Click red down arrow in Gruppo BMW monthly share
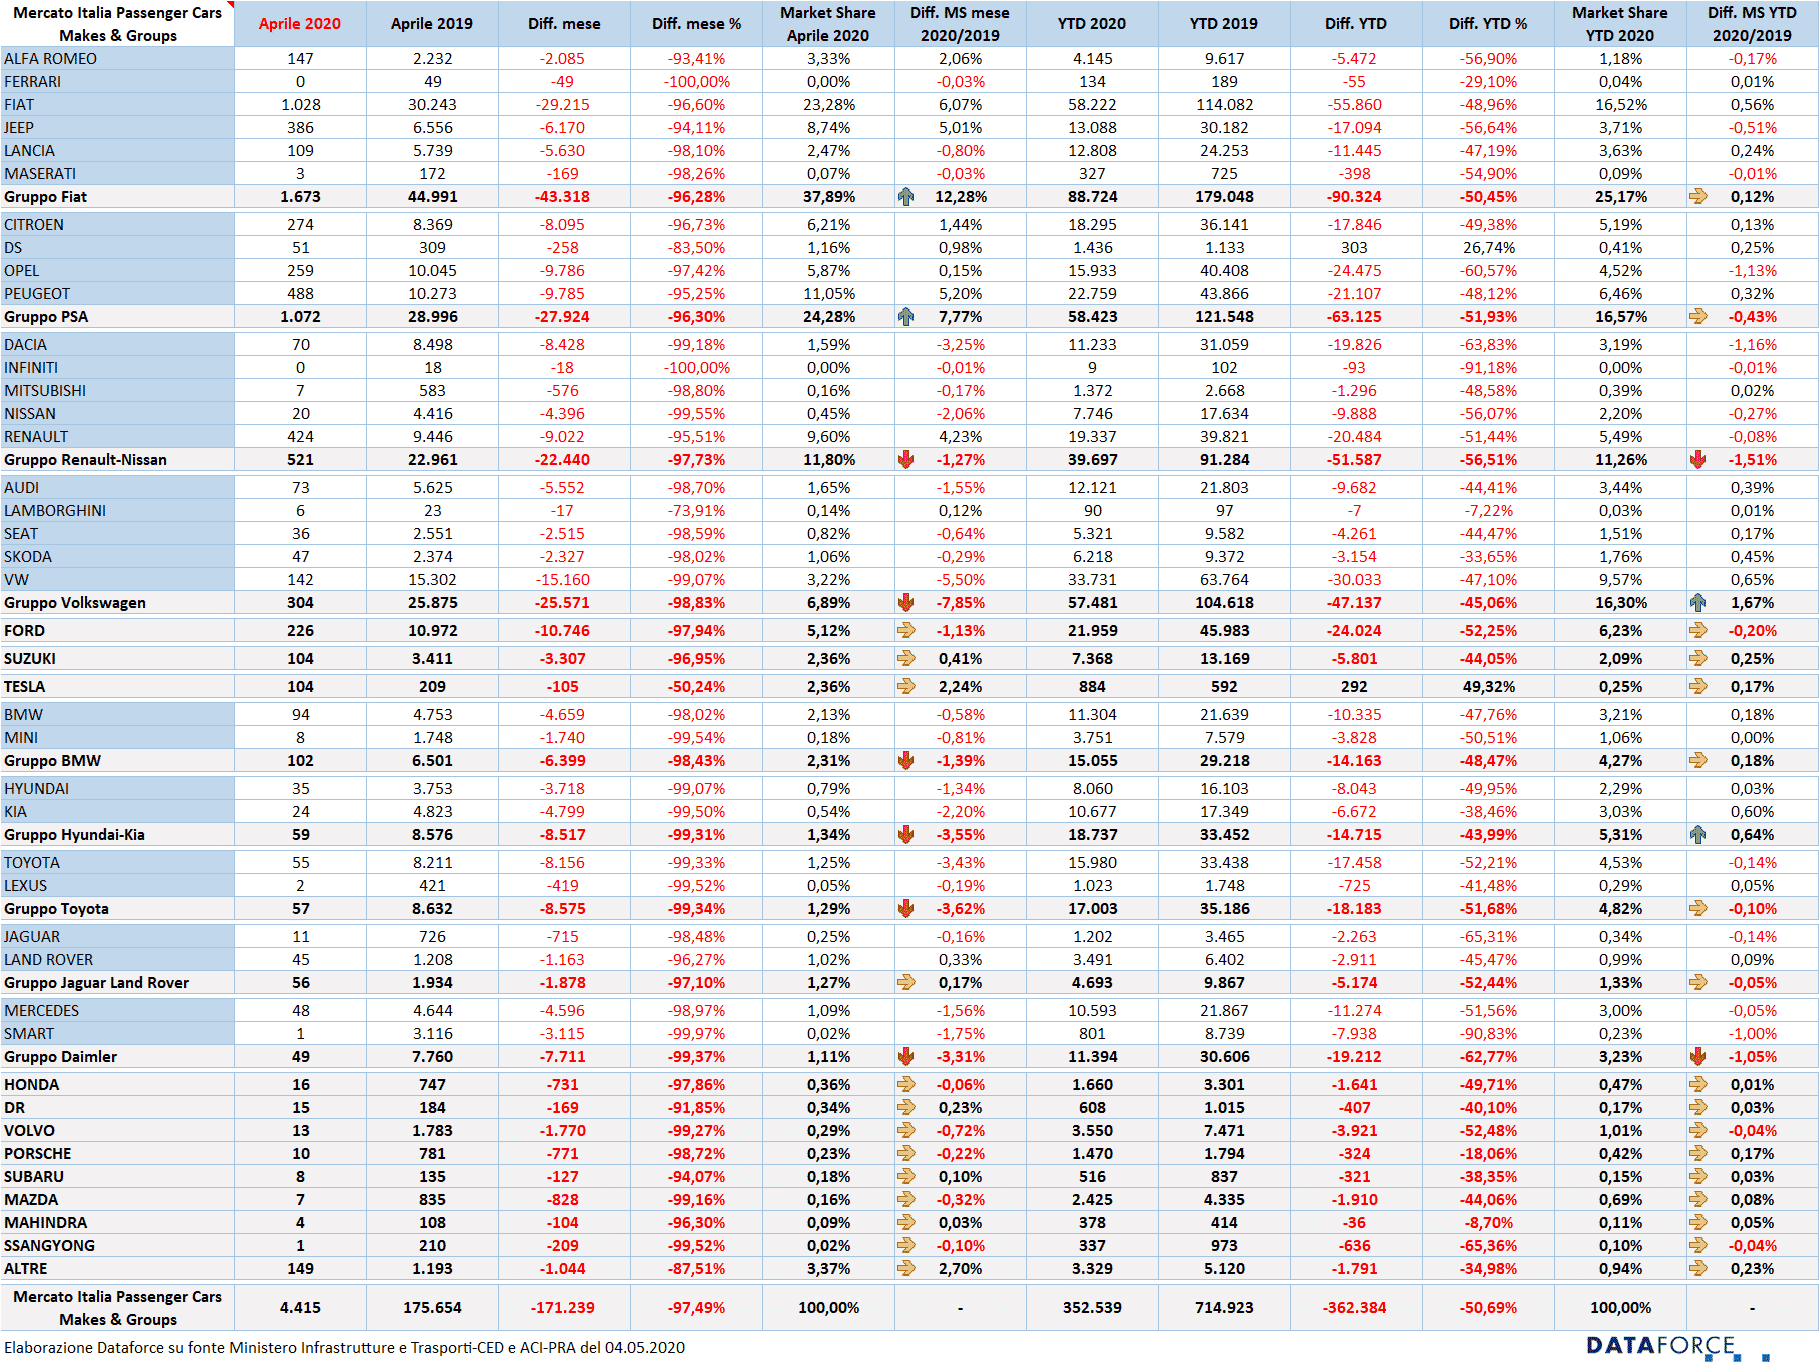 (906, 761)
